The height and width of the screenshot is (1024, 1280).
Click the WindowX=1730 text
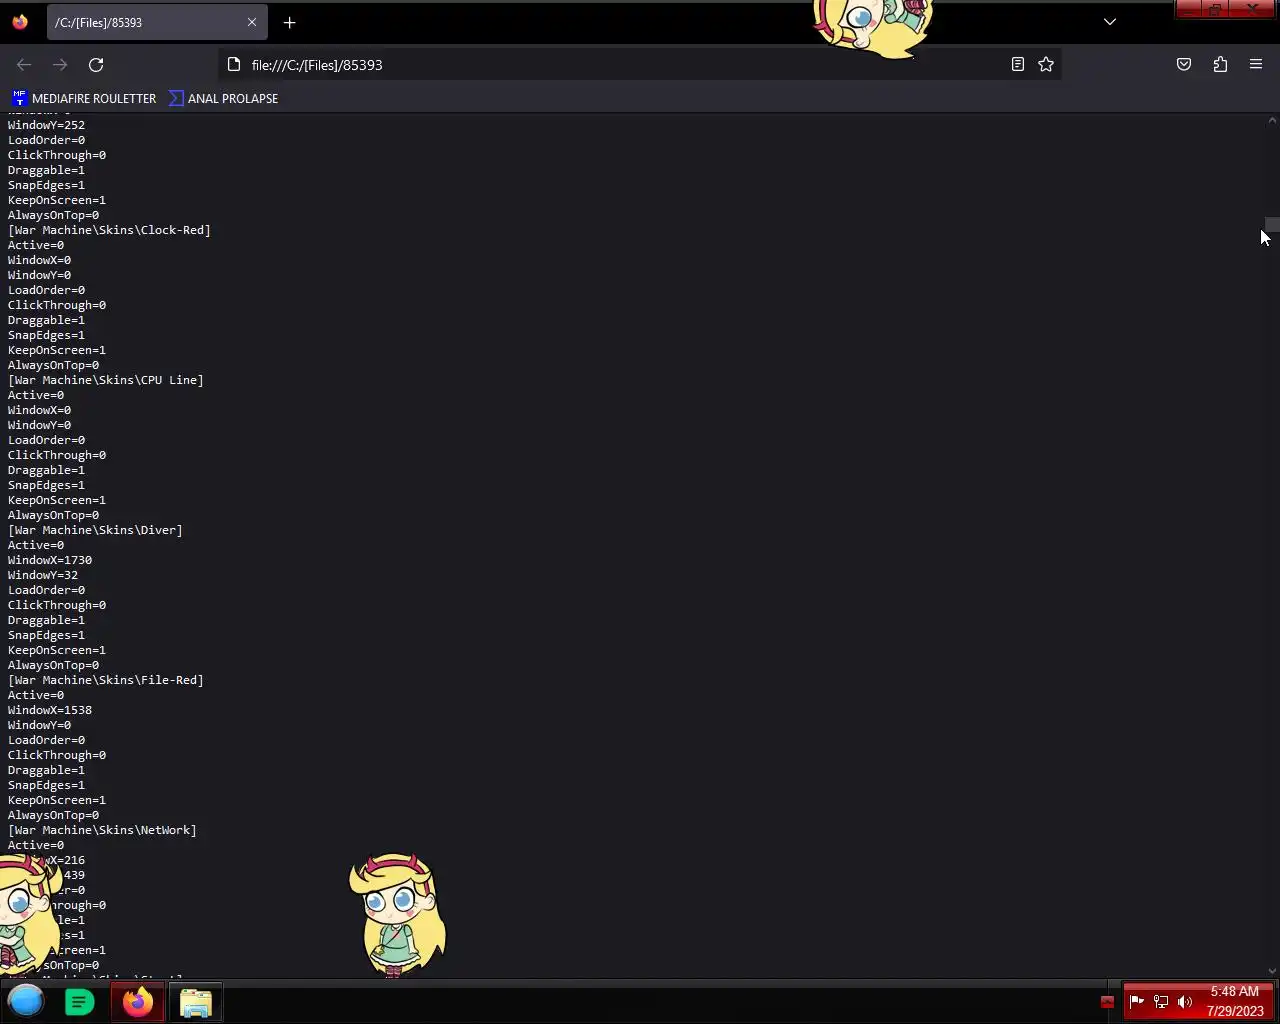tap(50, 560)
